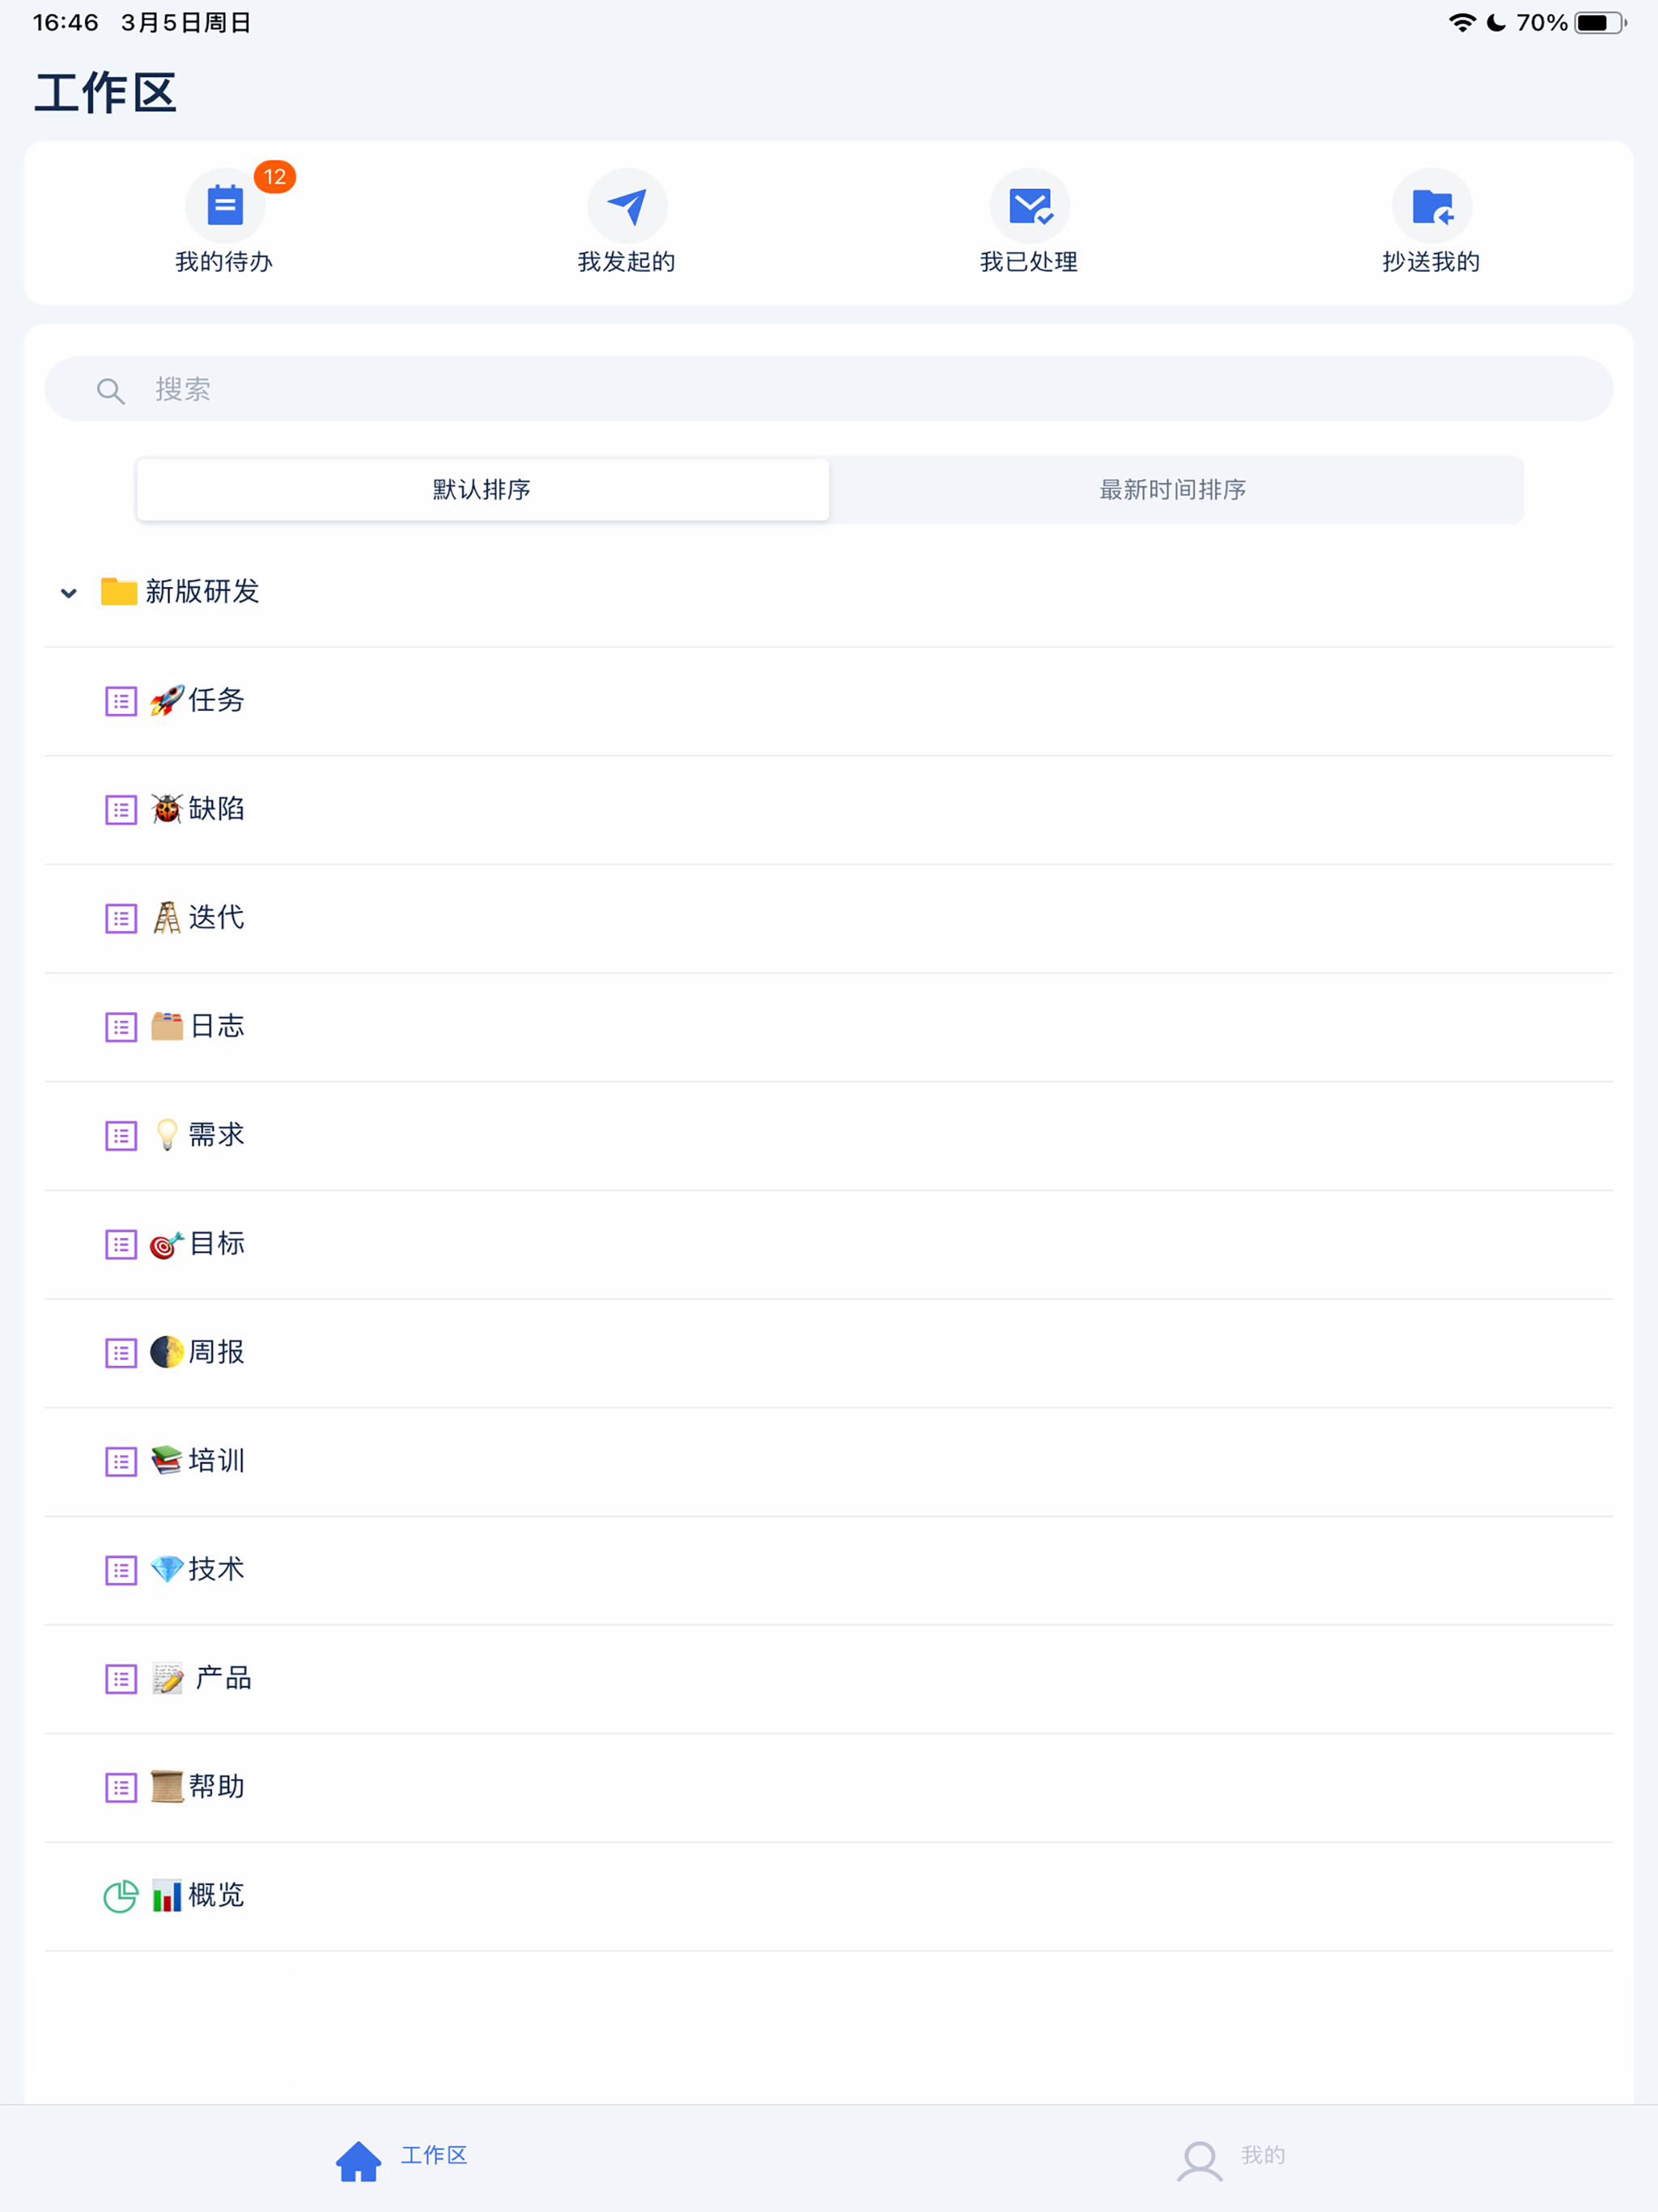Switch to 默认排序 tab
Image resolution: width=1658 pixels, height=2212 pixels.
click(482, 489)
